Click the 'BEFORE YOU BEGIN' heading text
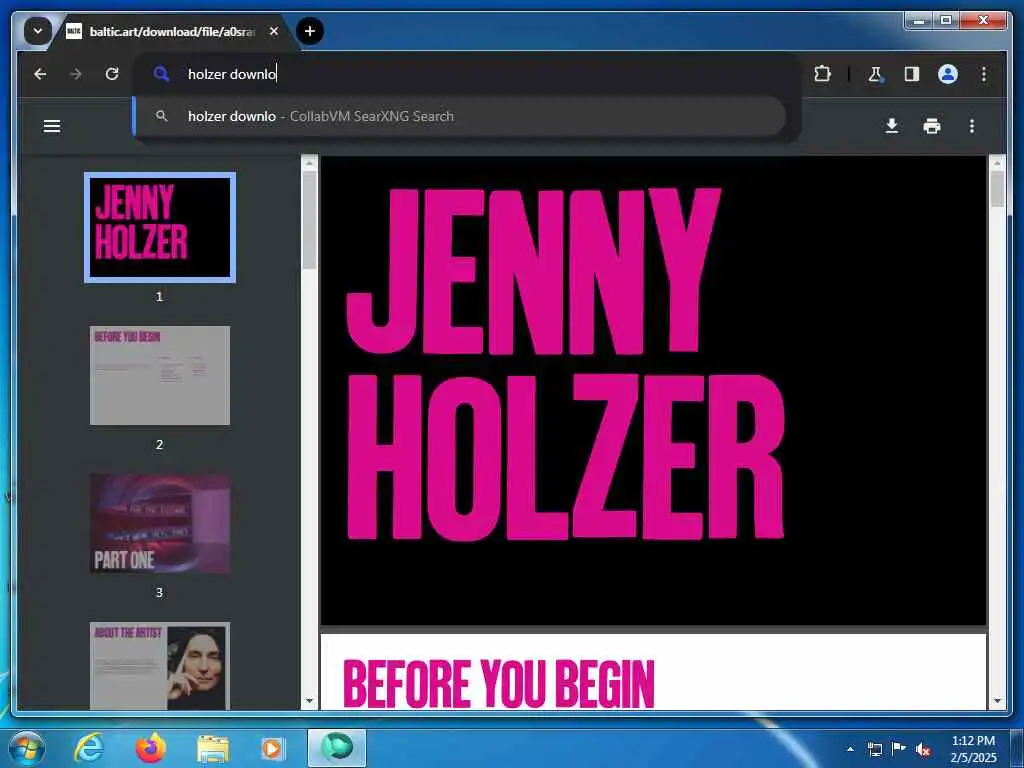Image resolution: width=1024 pixels, height=768 pixels. click(x=499, y=684)
